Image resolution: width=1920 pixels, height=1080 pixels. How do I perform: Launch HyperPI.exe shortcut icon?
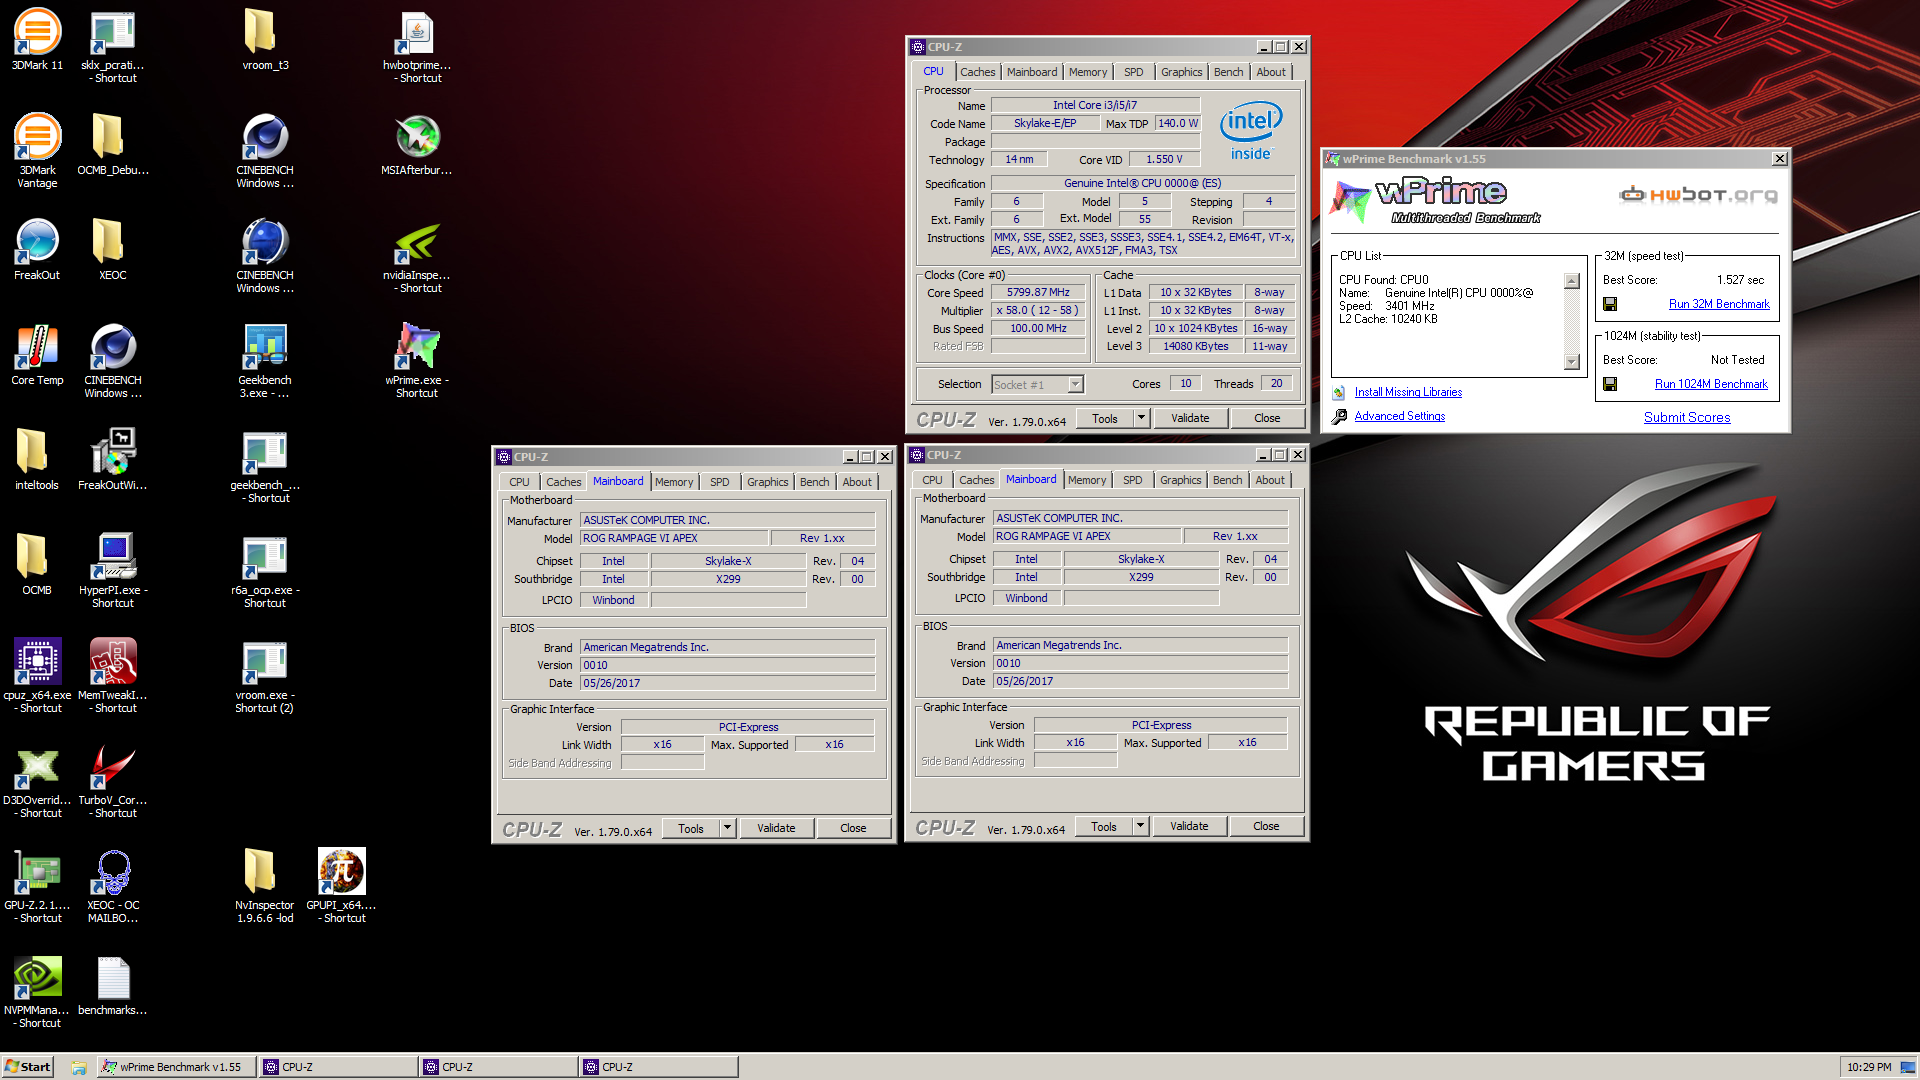[x=113, y=557]
